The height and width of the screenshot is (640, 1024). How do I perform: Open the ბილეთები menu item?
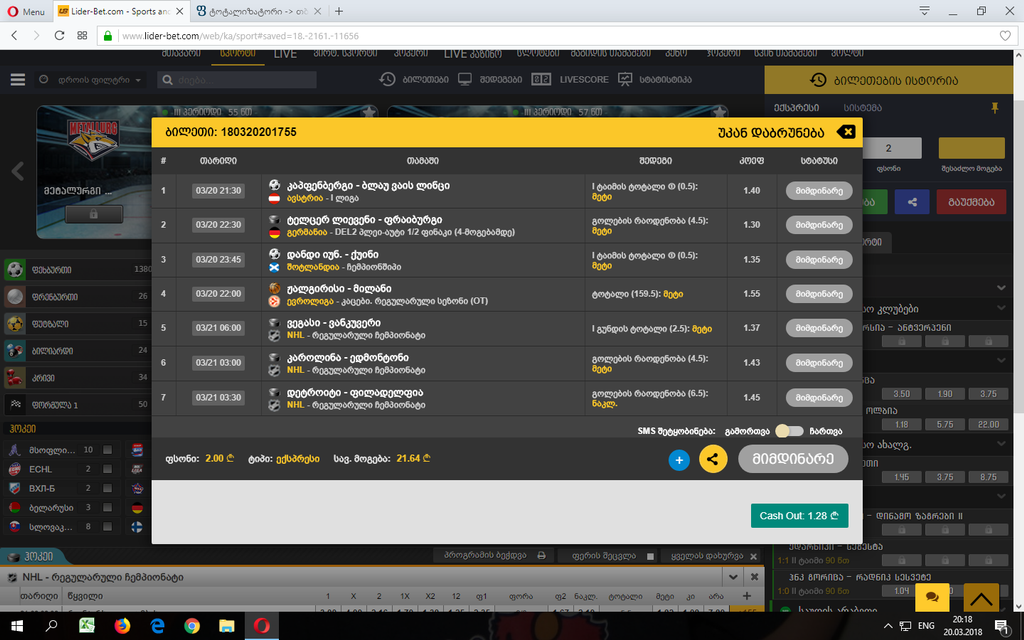(x=415, y=80)
